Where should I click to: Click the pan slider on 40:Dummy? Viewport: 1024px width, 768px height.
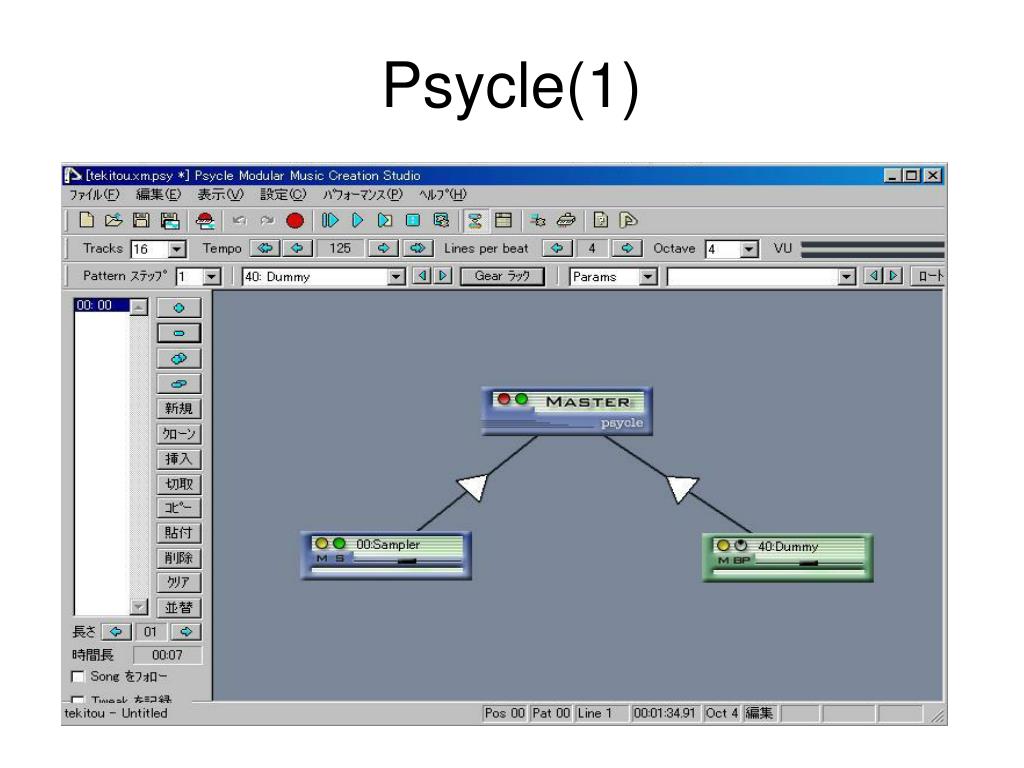tap(808, 562)
